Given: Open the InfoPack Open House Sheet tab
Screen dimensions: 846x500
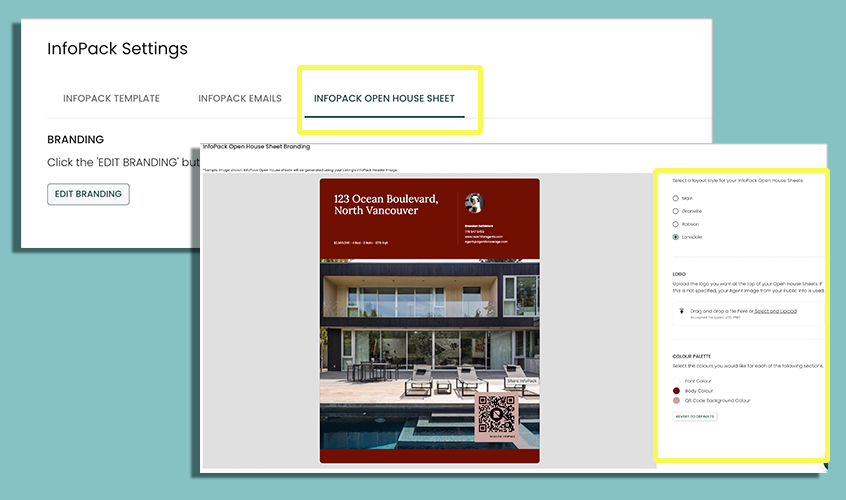Looking at the screenshot, I should point(384,99).
